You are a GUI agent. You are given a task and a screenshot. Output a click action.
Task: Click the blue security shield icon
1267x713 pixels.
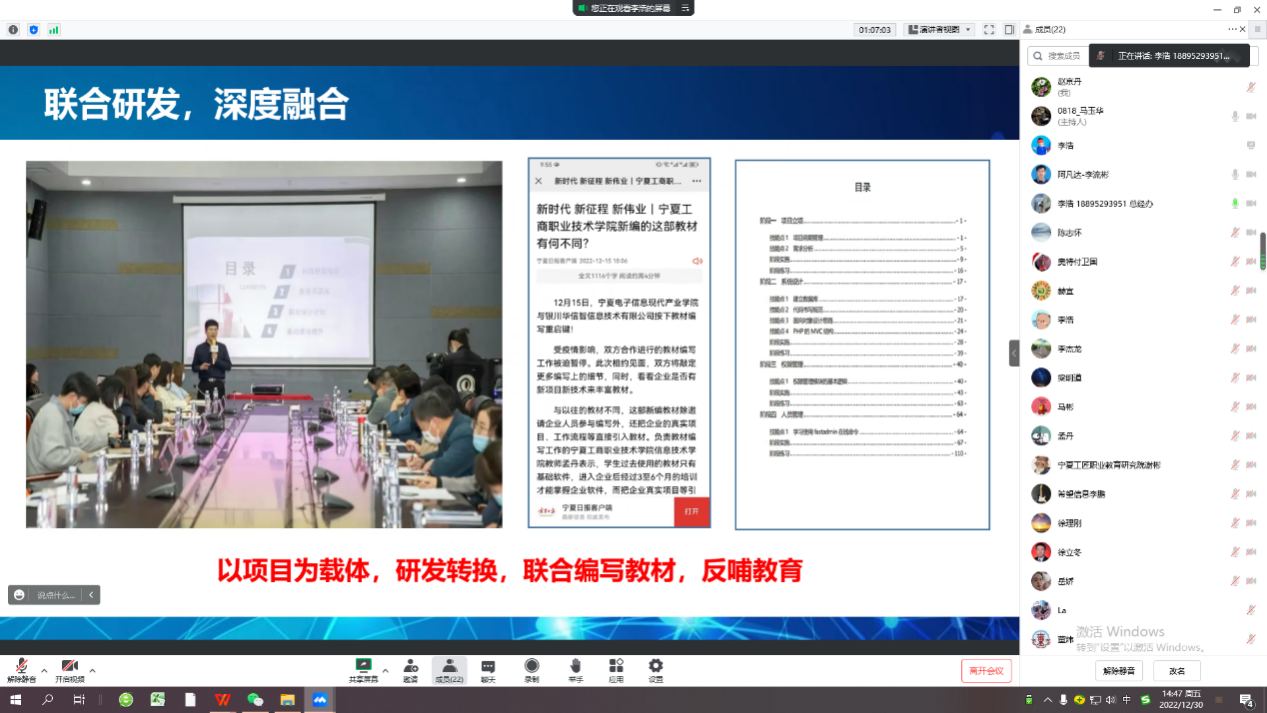point(33,30)
